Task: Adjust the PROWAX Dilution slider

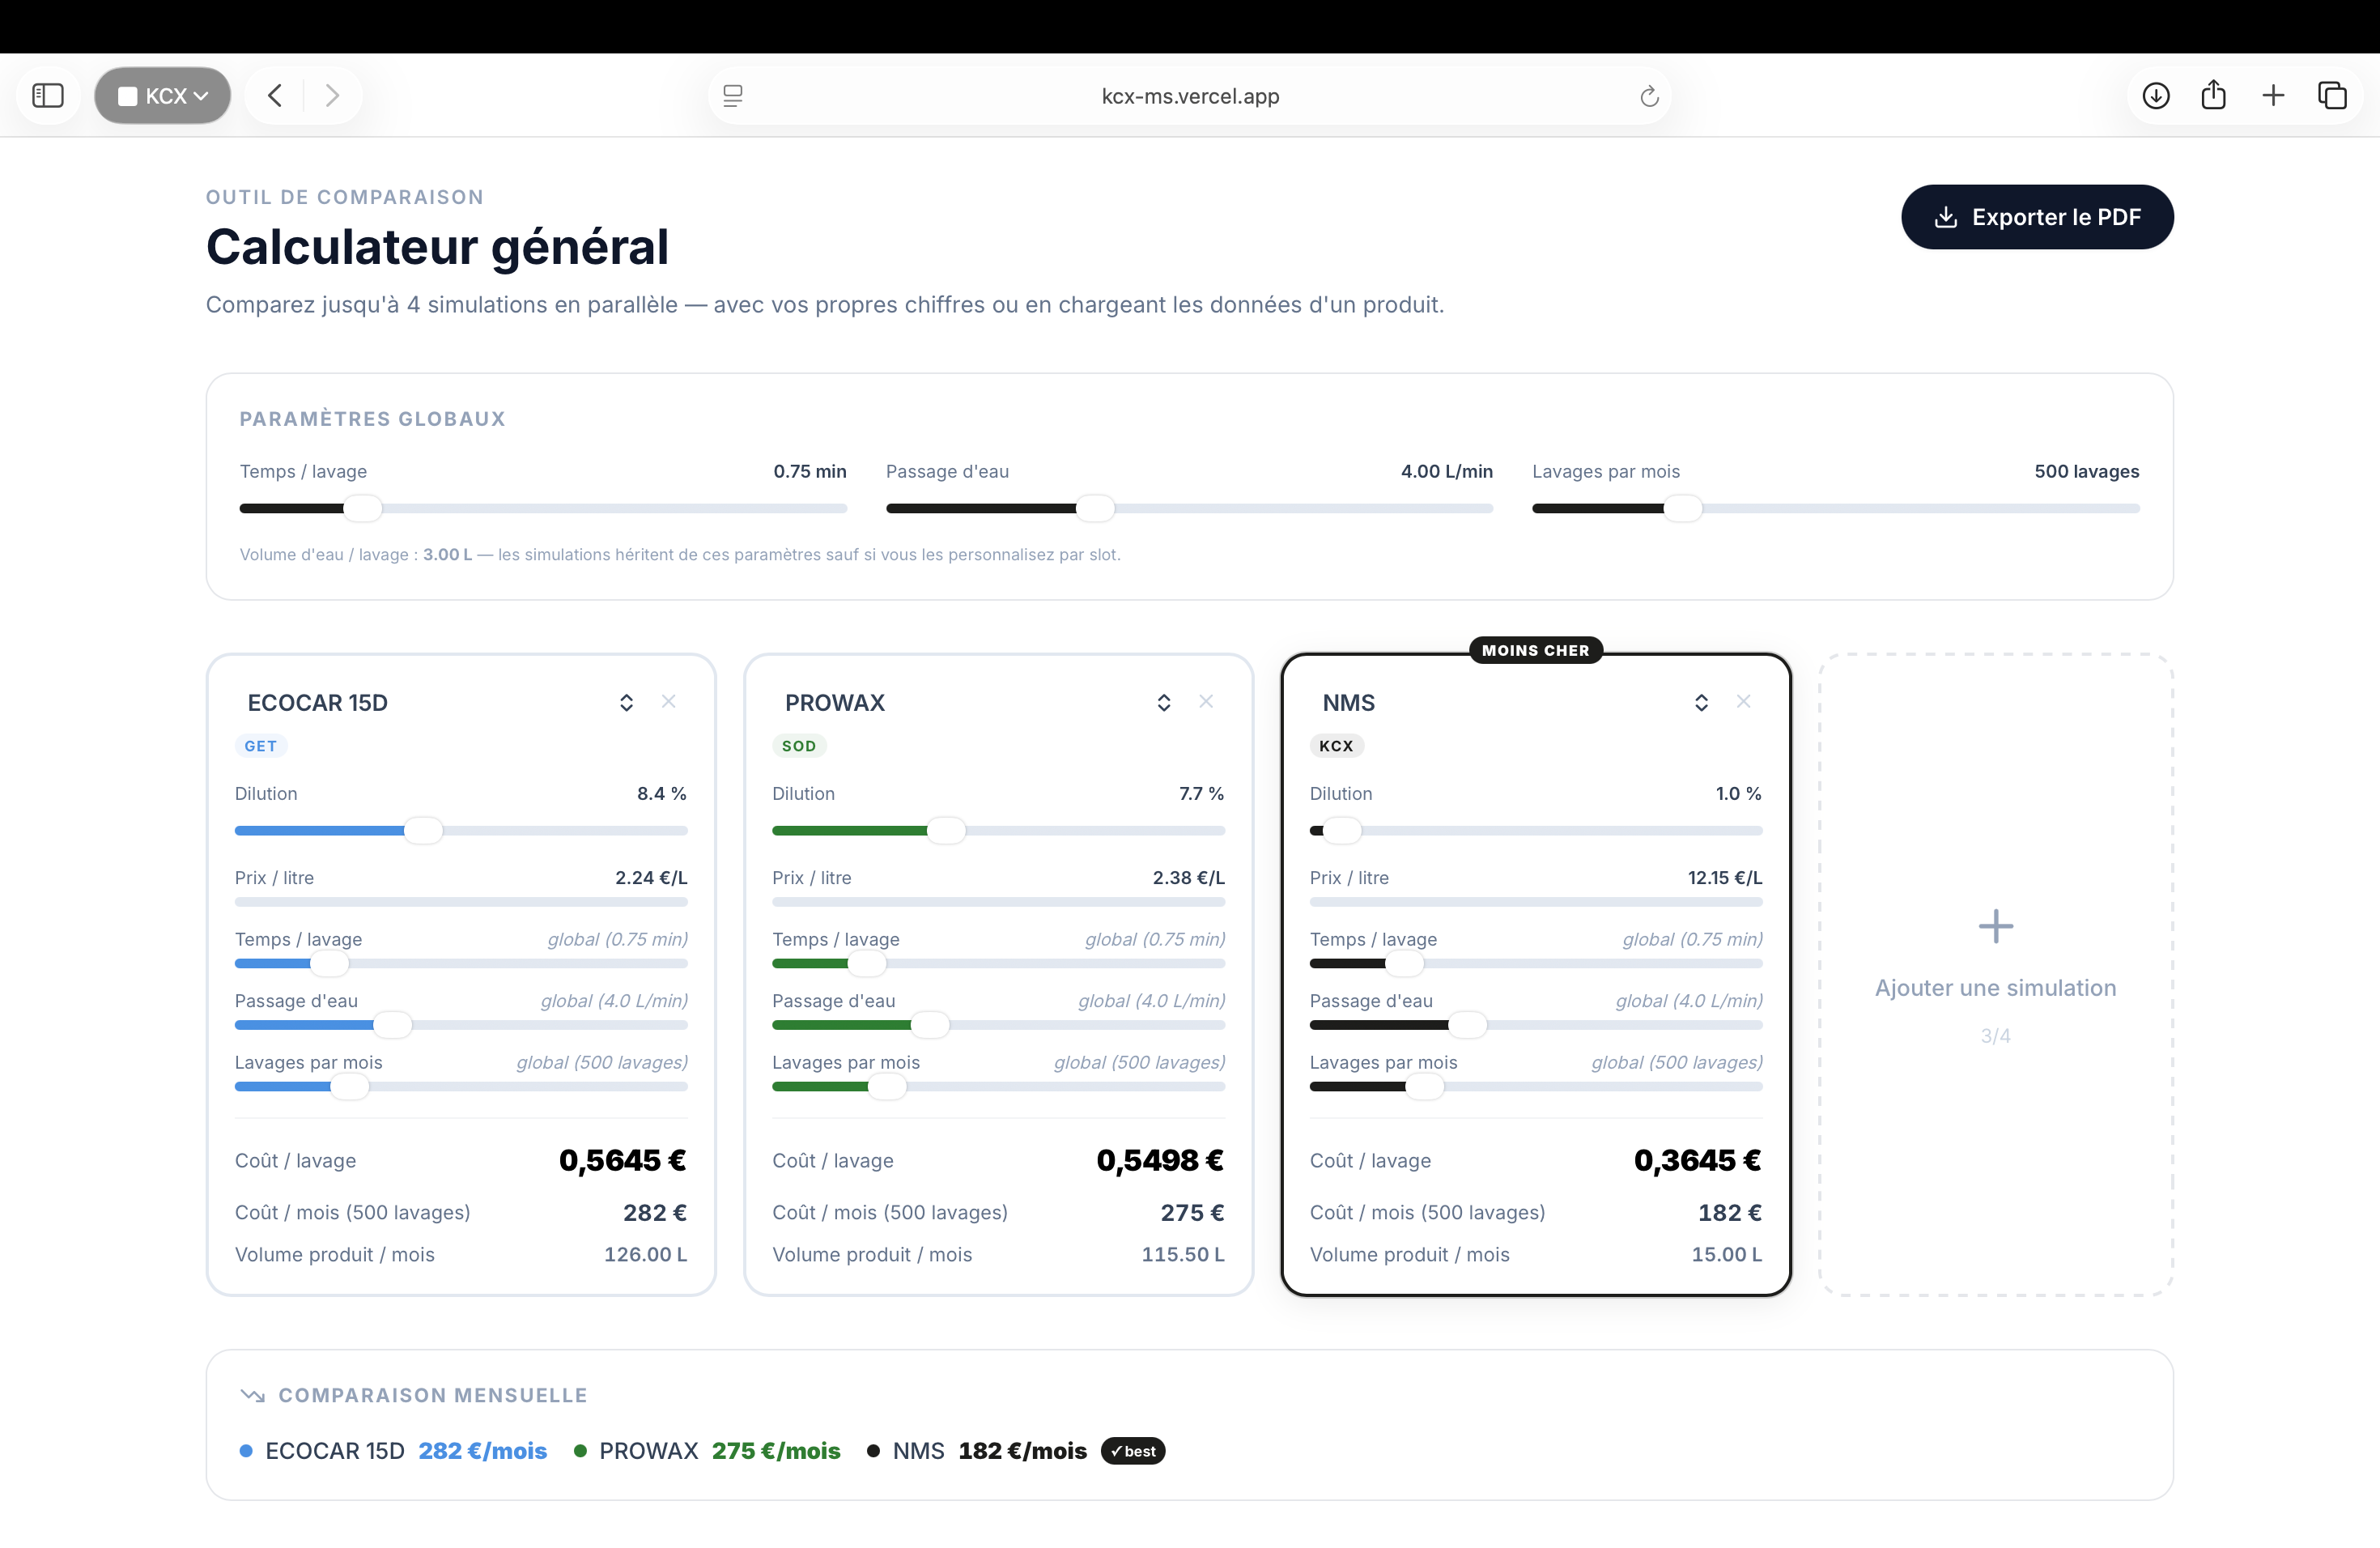Action: click(x=998, y=830)
